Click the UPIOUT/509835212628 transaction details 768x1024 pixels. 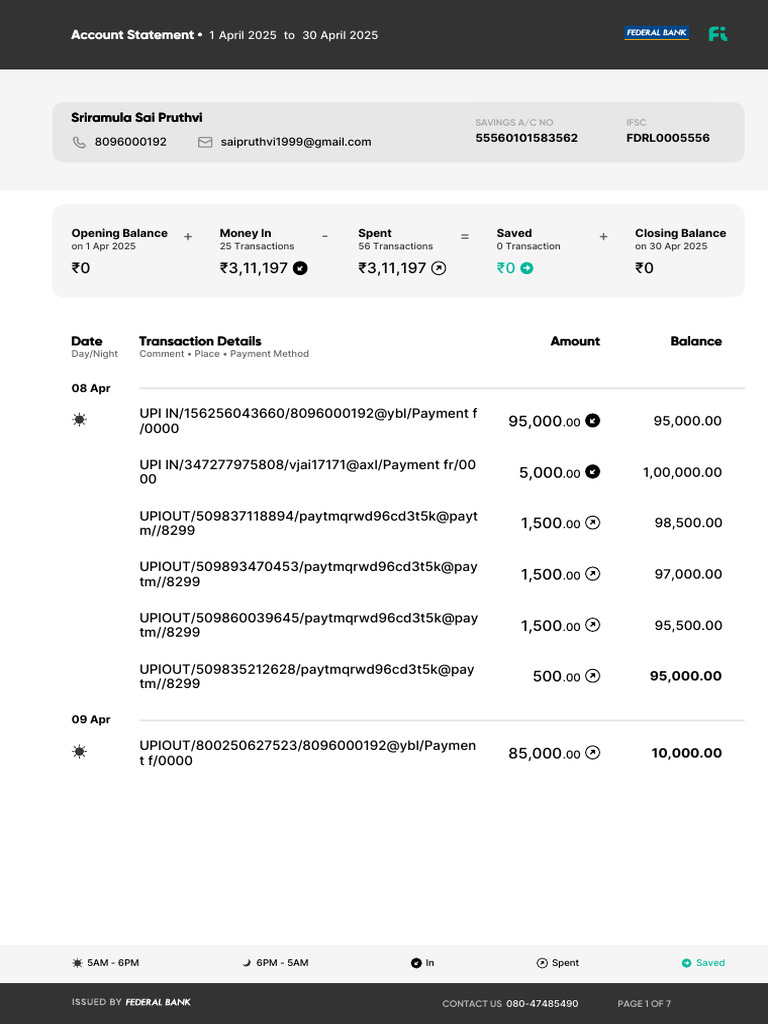[307, 676]
